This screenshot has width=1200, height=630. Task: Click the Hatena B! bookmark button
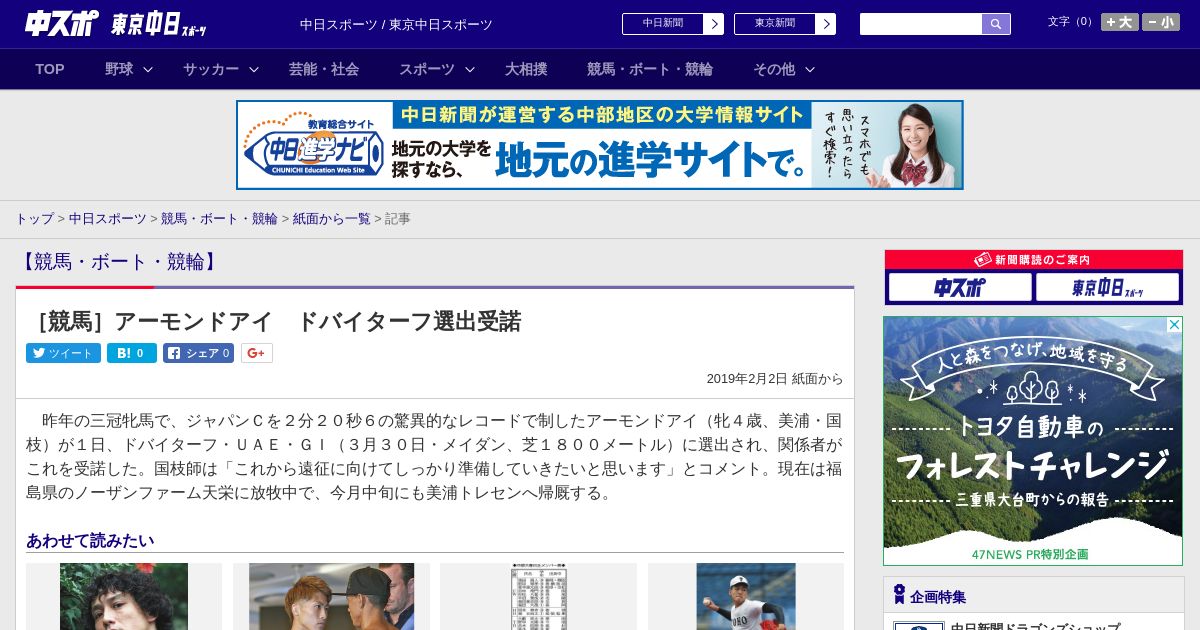132,353
